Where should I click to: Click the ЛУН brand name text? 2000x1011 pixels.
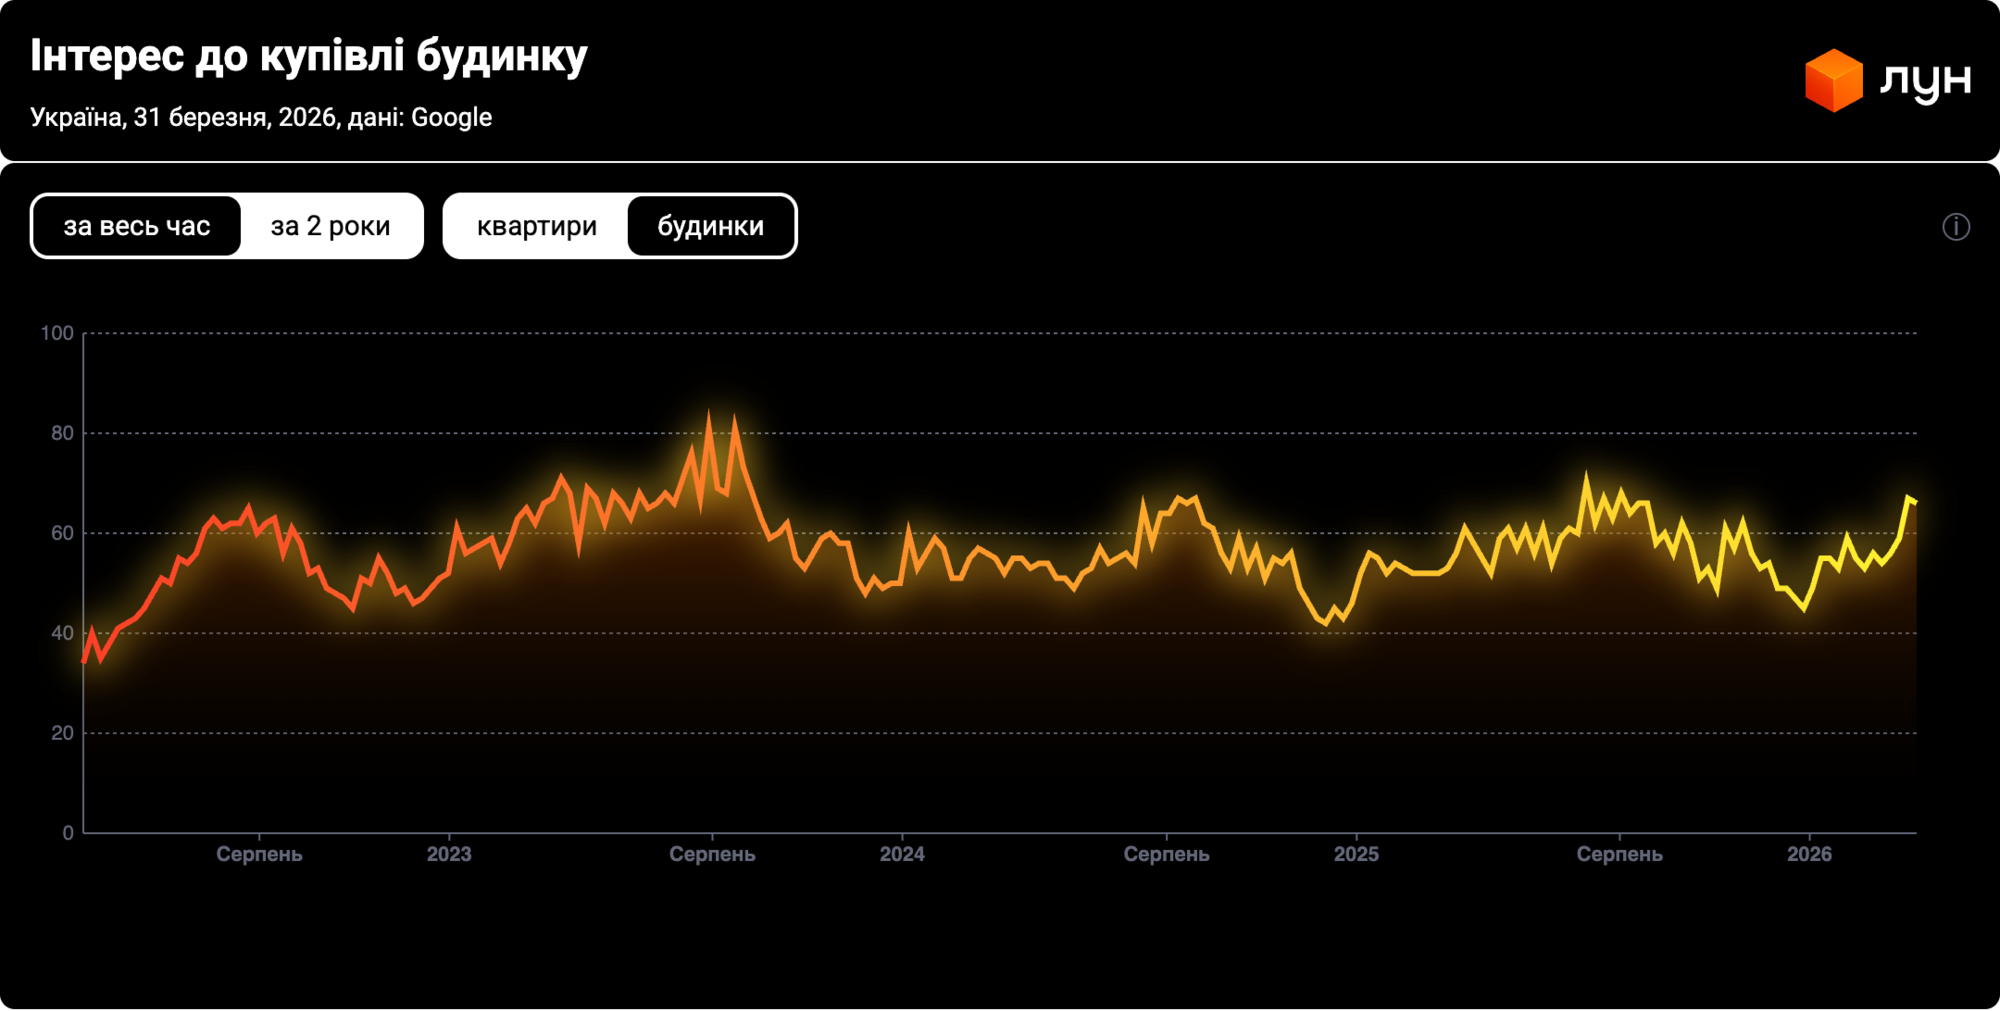tap(1925, 80)
